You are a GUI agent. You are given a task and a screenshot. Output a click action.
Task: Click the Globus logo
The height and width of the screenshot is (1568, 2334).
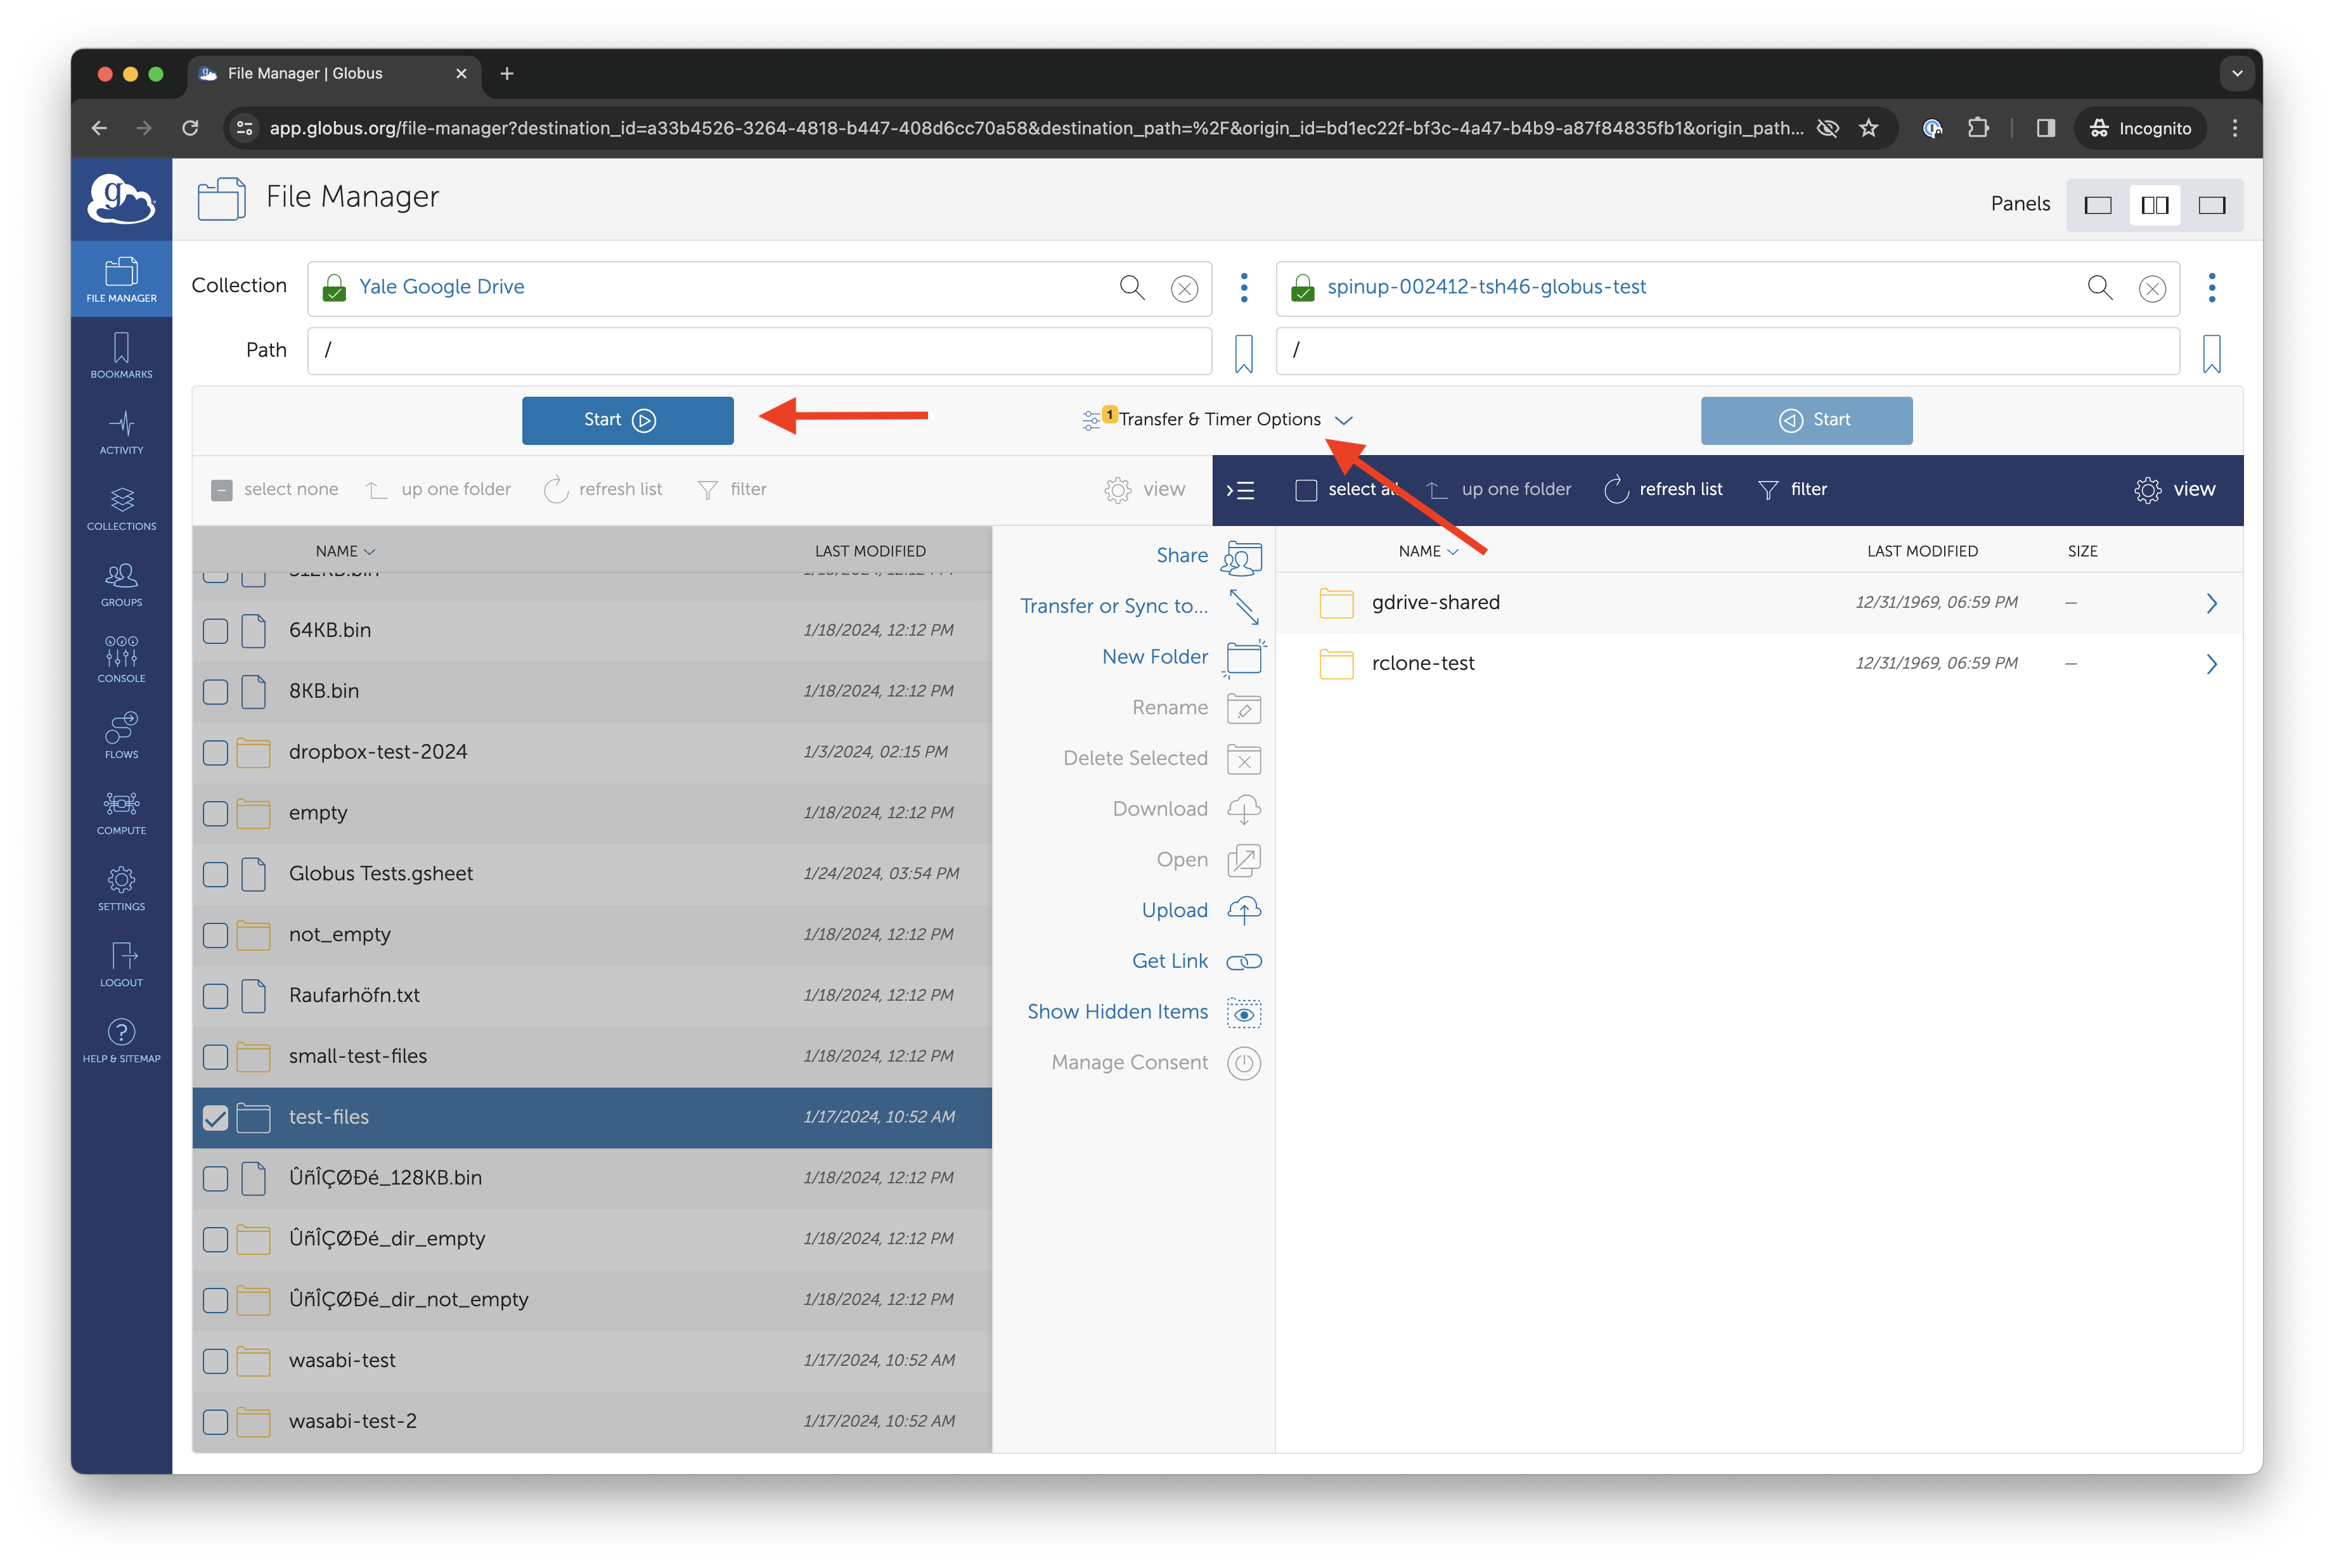121,198
